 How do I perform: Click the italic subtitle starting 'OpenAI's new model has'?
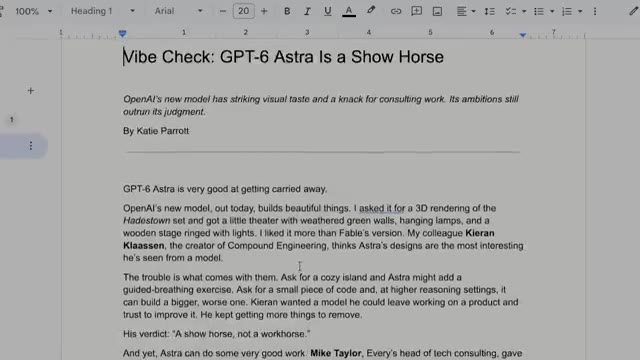tap(321, 105)
